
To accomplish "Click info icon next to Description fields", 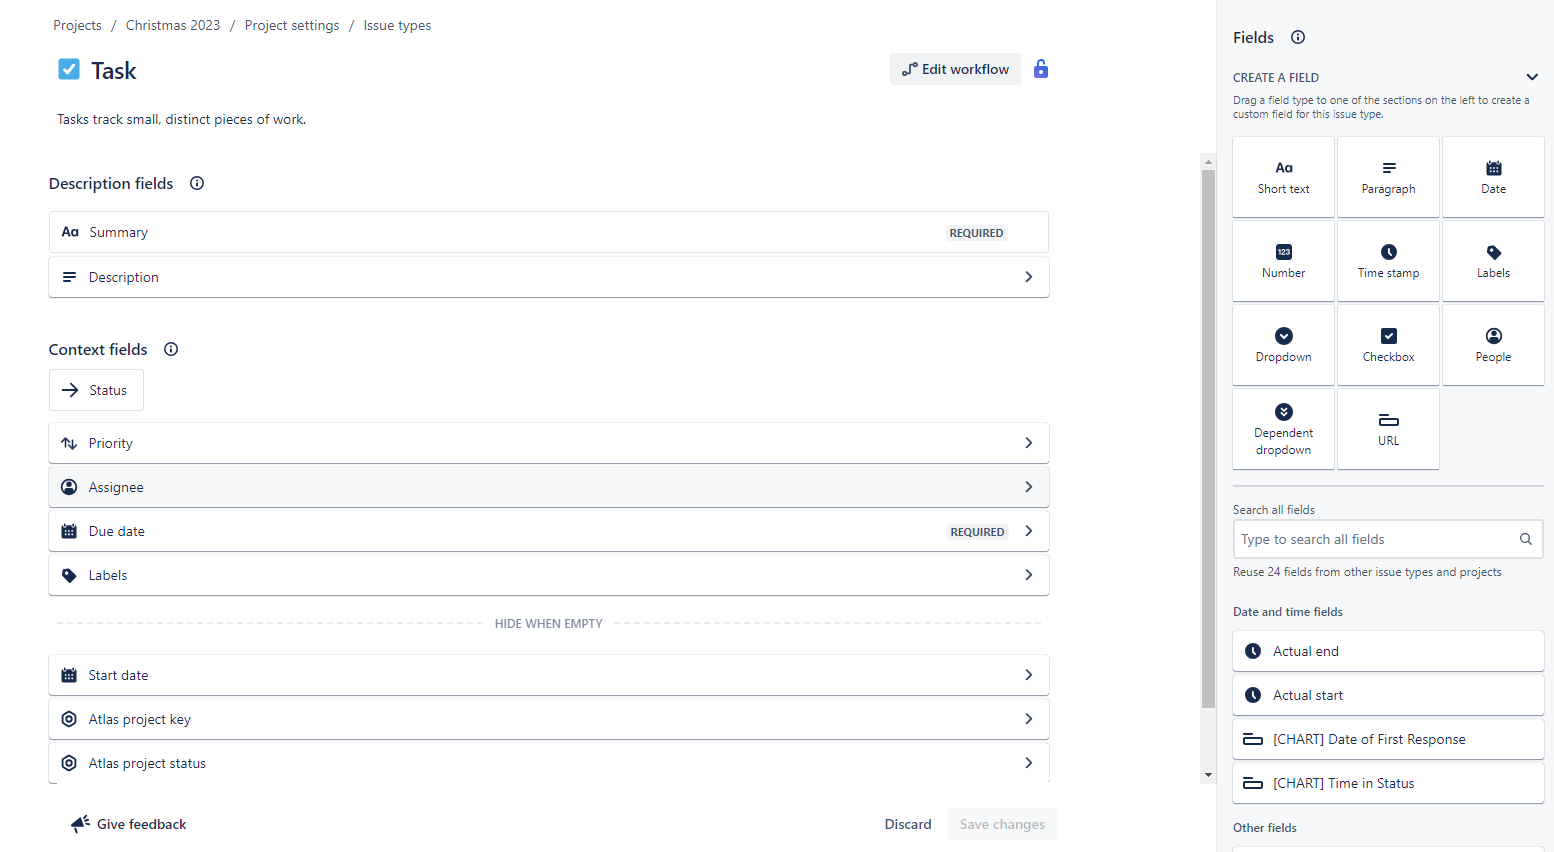I will tap(197, 183).
